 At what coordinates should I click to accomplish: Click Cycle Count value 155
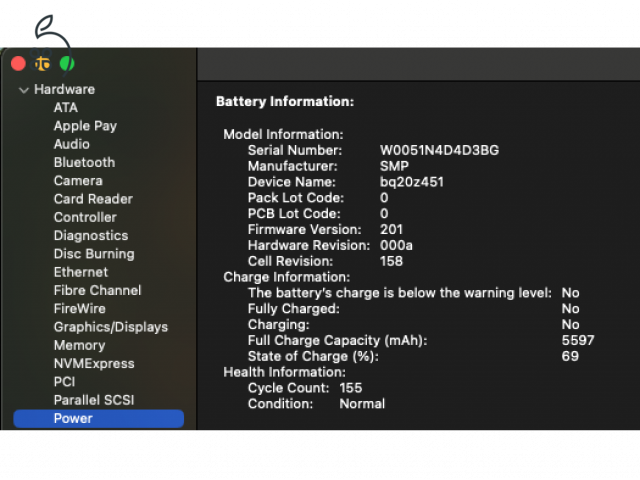click(351, 388)
